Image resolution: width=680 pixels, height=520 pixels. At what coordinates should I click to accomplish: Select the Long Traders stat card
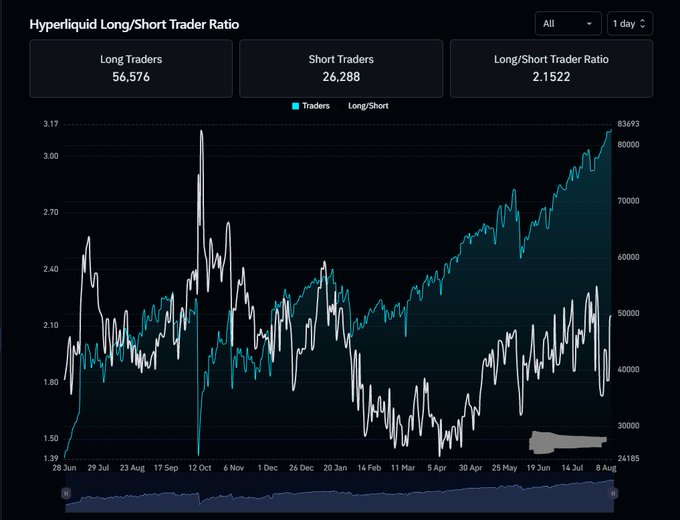(x=131, y=69)
